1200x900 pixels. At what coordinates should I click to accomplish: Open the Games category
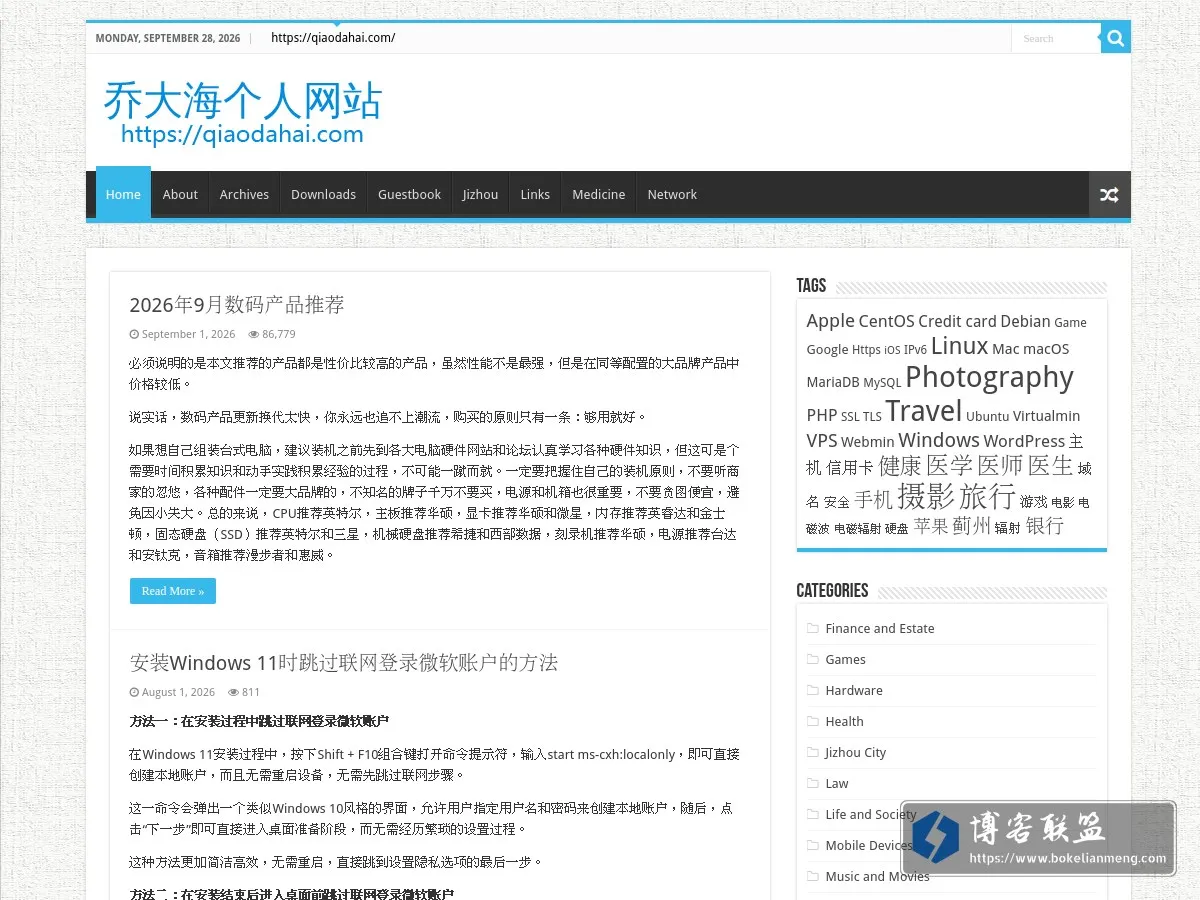(845, 659)
